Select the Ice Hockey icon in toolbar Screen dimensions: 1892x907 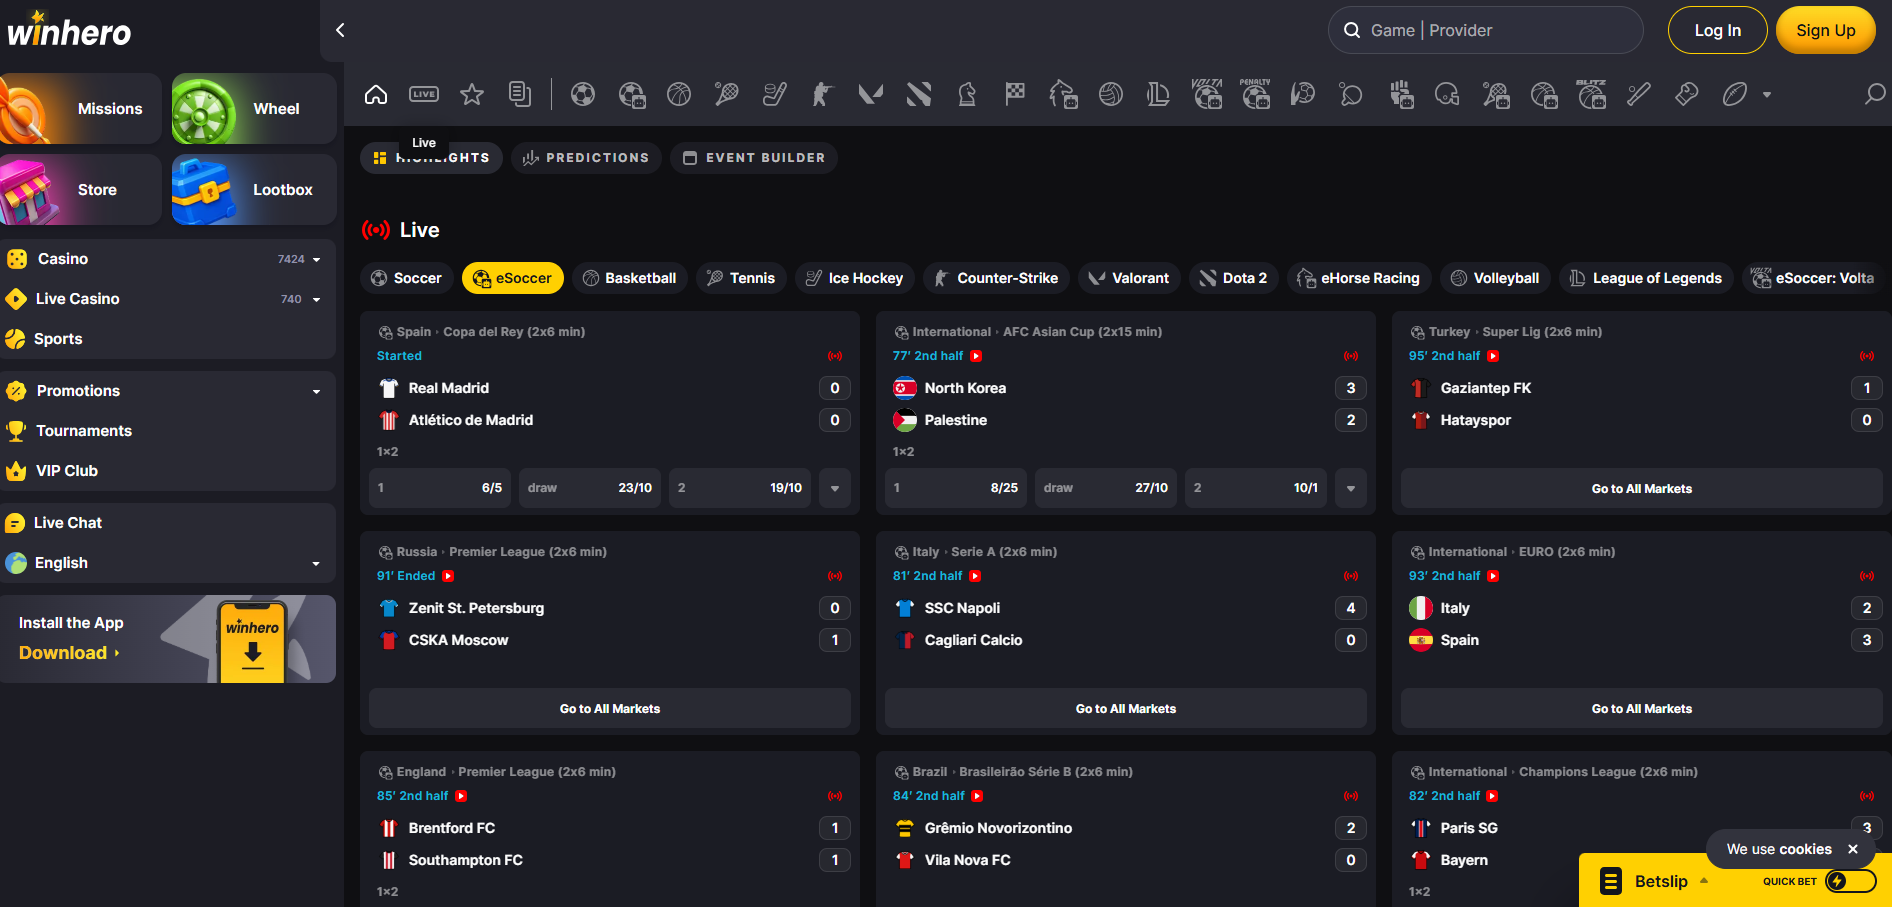[775, 95]
